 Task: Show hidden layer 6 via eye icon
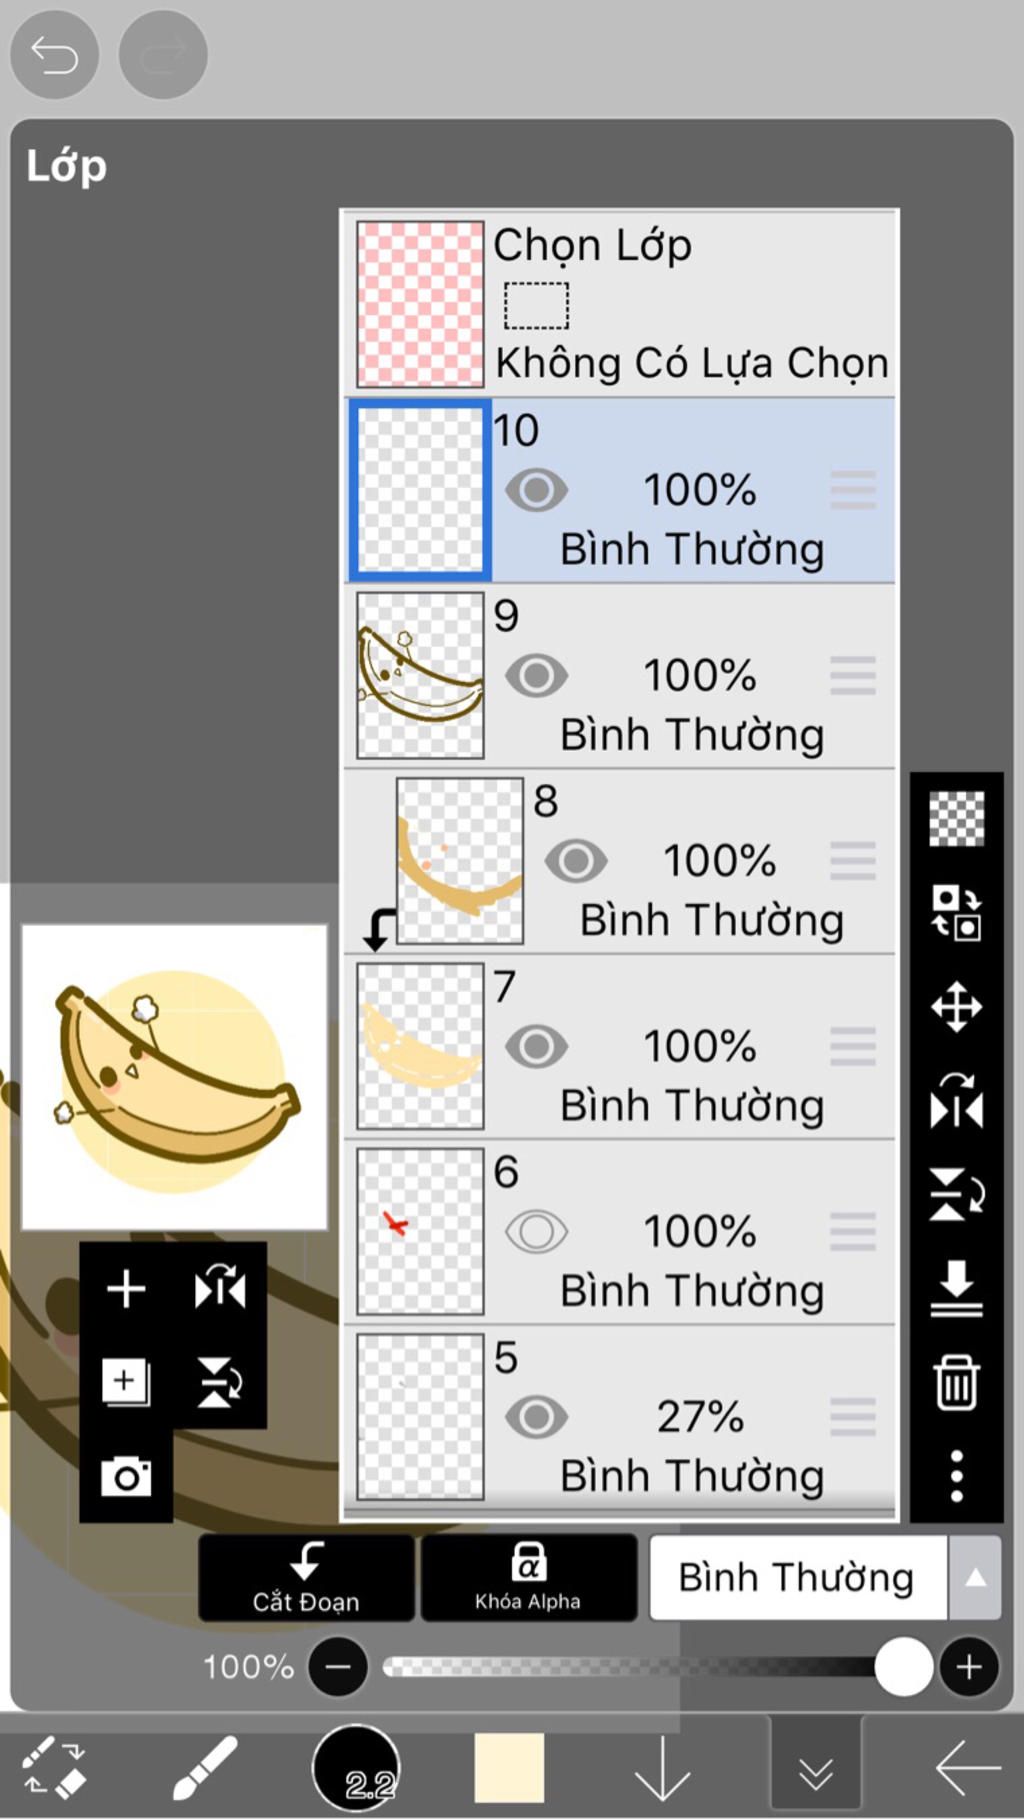[x=536, y=1232]
